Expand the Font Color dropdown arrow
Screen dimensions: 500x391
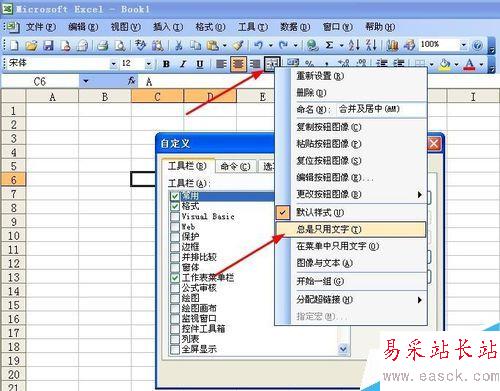[481, 64]
